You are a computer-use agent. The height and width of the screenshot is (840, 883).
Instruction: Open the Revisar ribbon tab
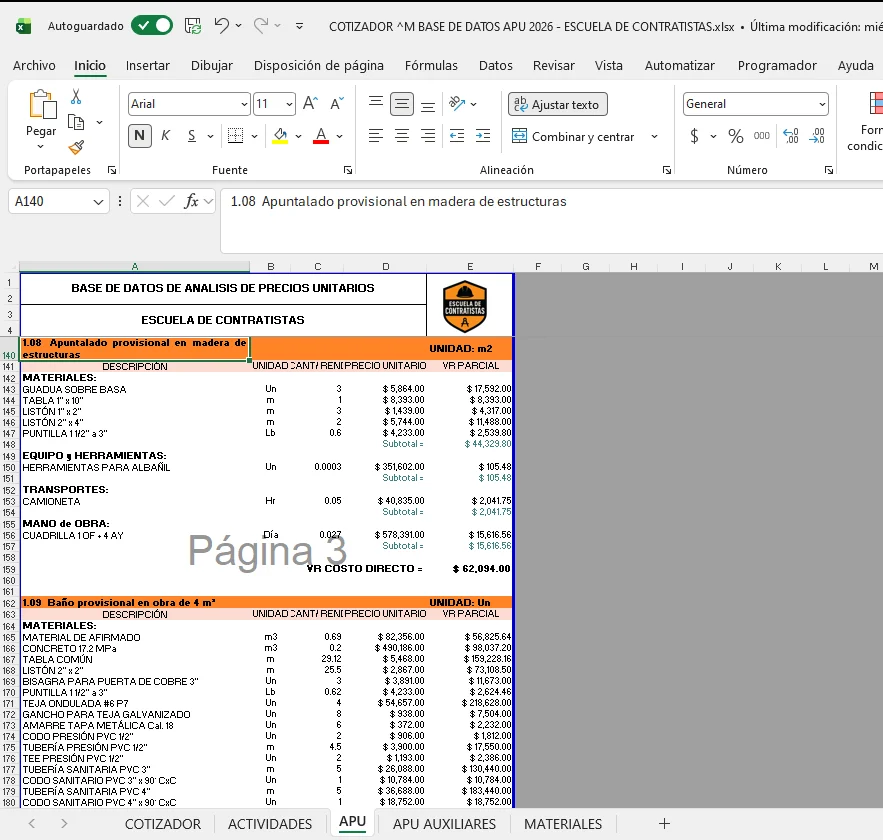tap(554, 66)
